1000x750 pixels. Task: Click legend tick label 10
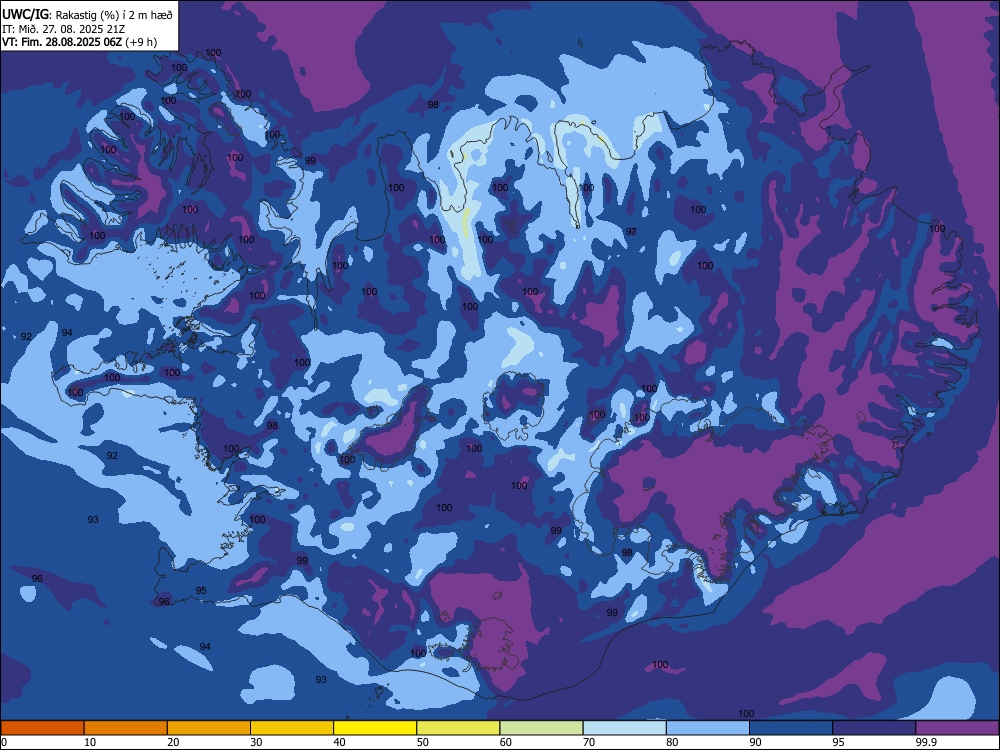coord(90,742)
